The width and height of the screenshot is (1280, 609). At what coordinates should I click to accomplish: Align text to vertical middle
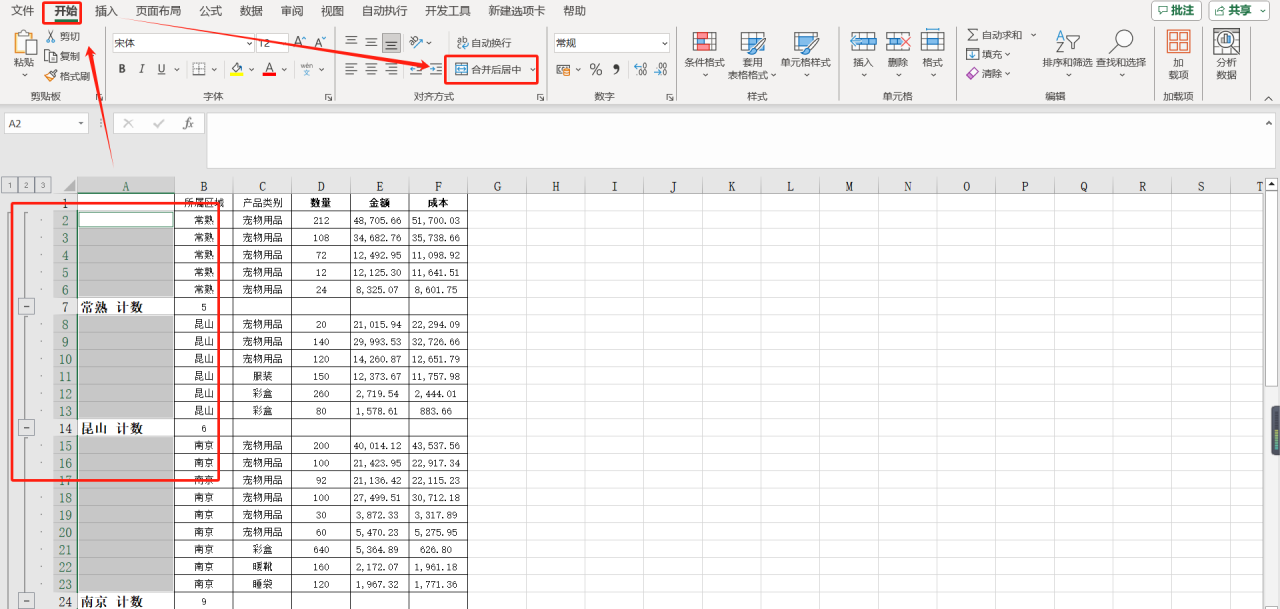click(371, 42)
